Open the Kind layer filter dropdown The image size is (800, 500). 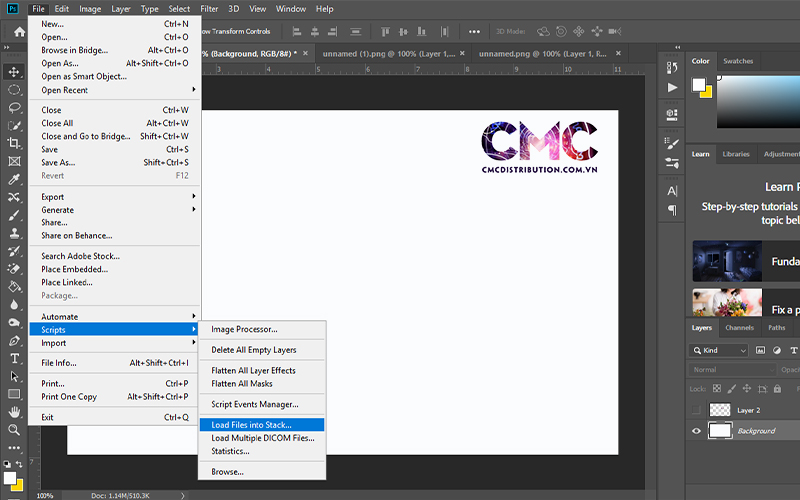719,350
